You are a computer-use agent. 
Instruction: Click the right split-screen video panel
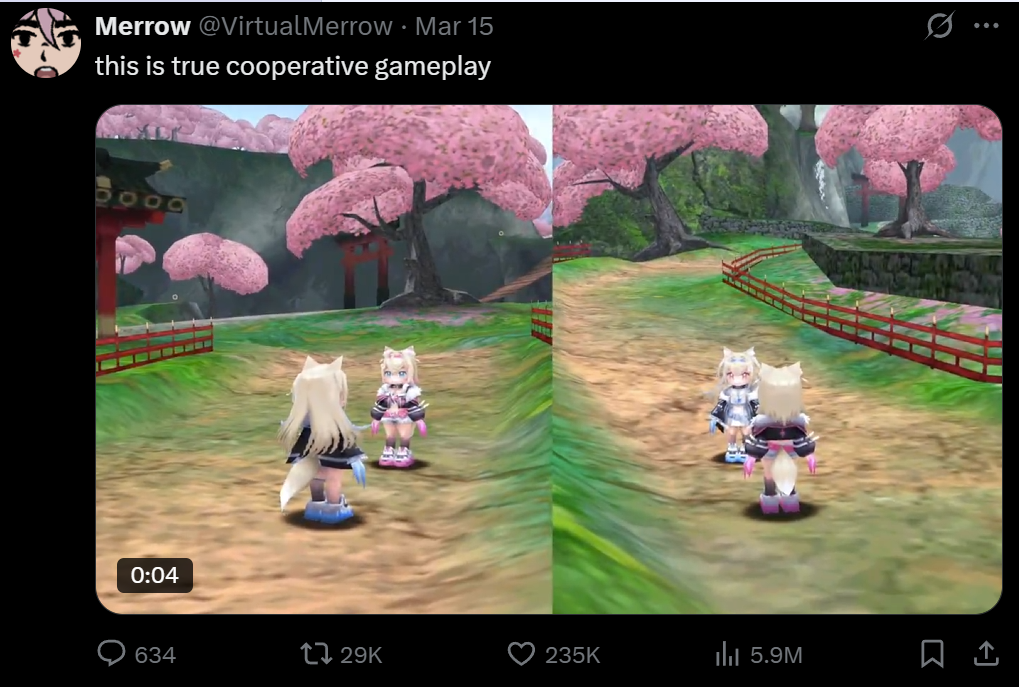[777, 359]
